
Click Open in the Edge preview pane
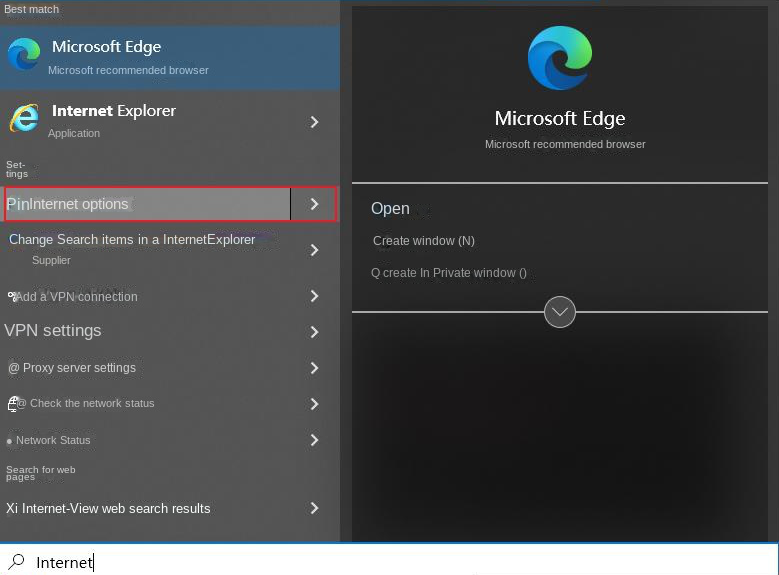pos(390,209)
